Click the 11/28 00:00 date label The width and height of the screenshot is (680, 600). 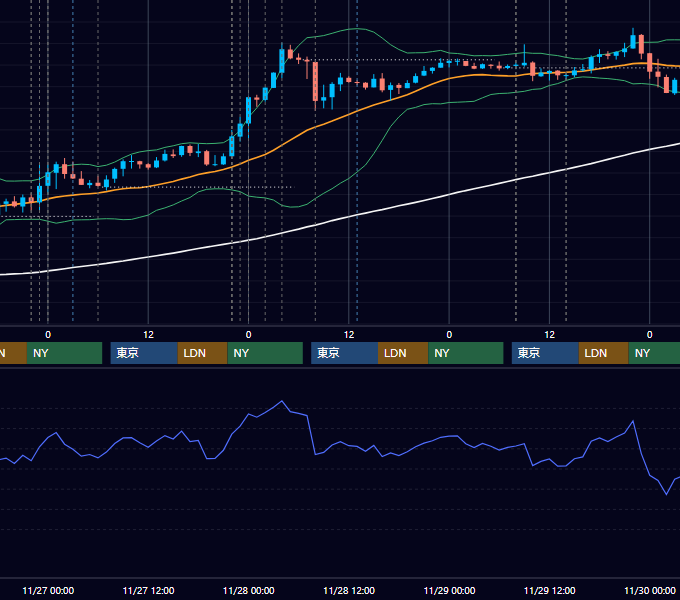(x=248, y=590)
